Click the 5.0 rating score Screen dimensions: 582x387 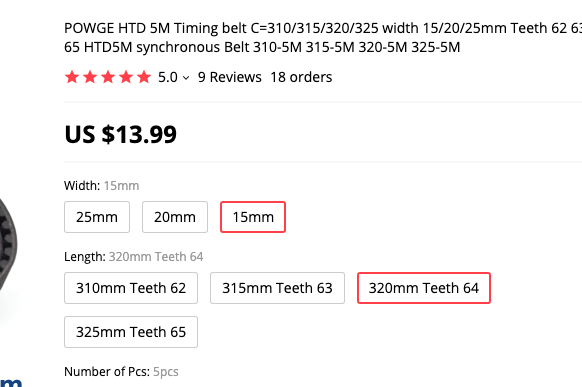coord(168,77)
